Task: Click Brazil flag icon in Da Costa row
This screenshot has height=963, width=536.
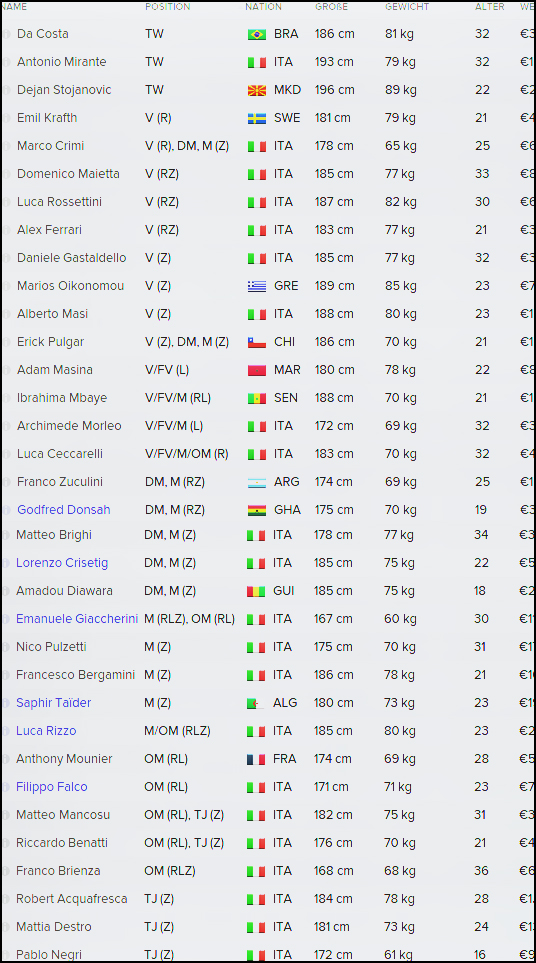Action: click(x=257, y=34)
